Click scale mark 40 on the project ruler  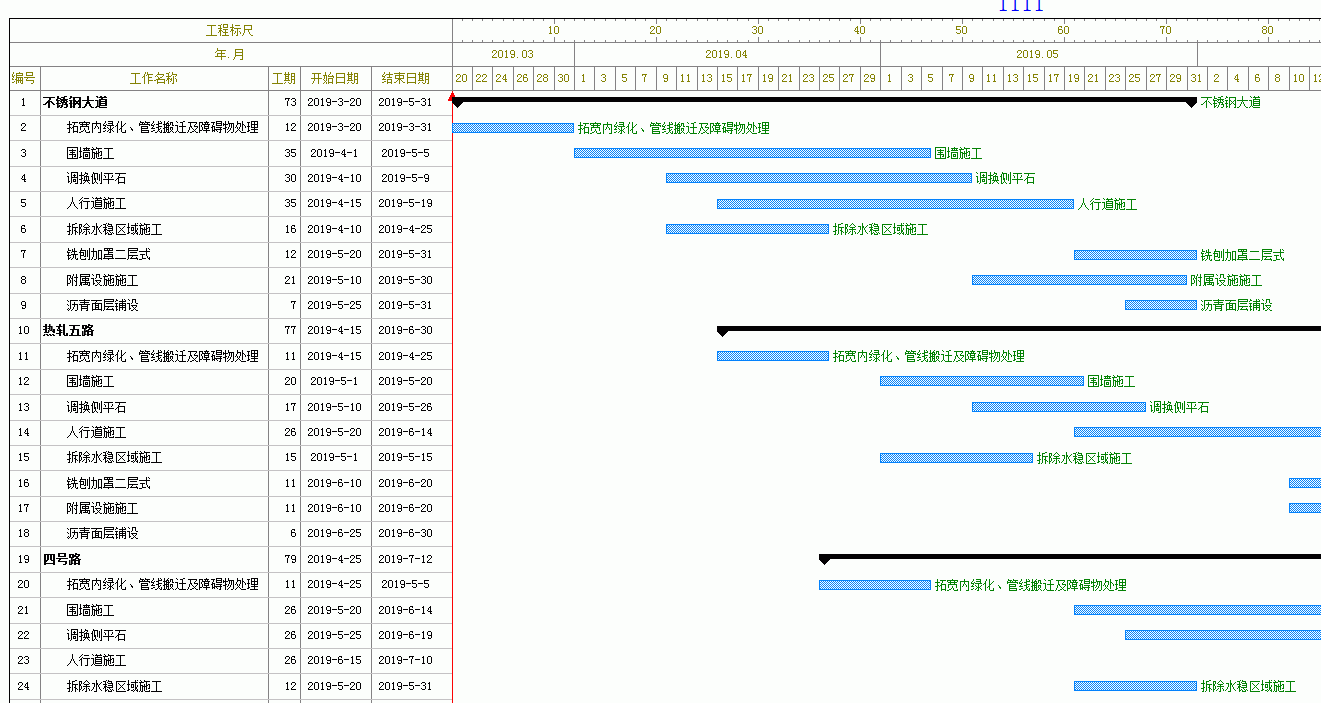(860, 30)
